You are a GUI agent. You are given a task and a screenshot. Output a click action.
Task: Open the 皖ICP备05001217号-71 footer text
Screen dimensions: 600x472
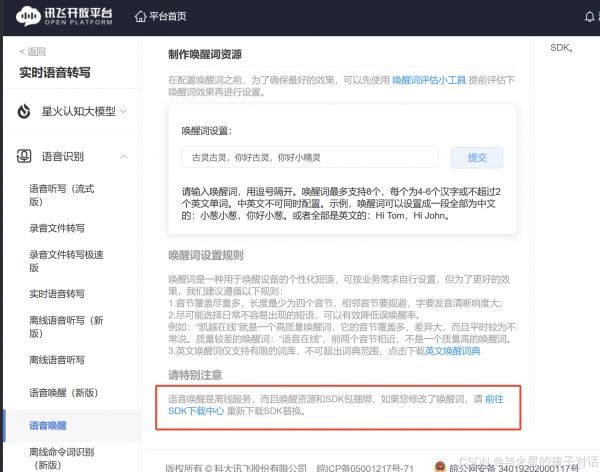coord(365,468)
